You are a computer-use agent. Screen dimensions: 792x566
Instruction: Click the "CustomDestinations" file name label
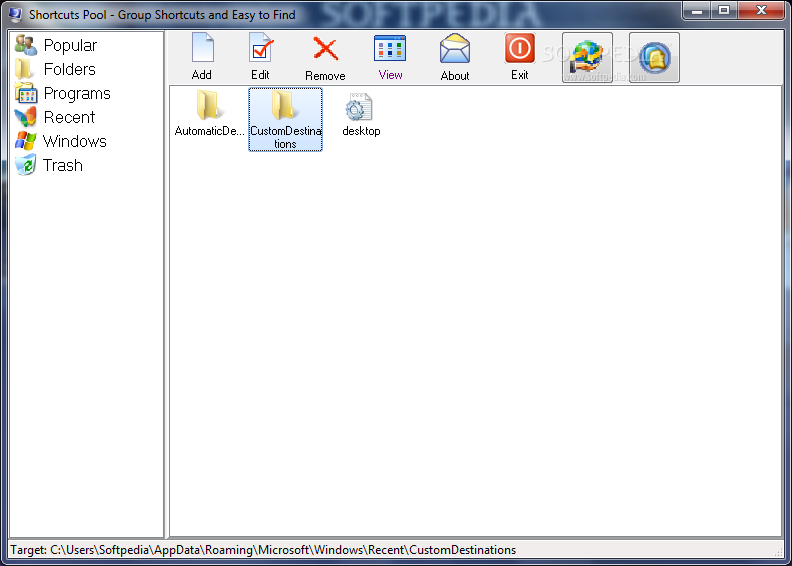[x=285, y=137]
